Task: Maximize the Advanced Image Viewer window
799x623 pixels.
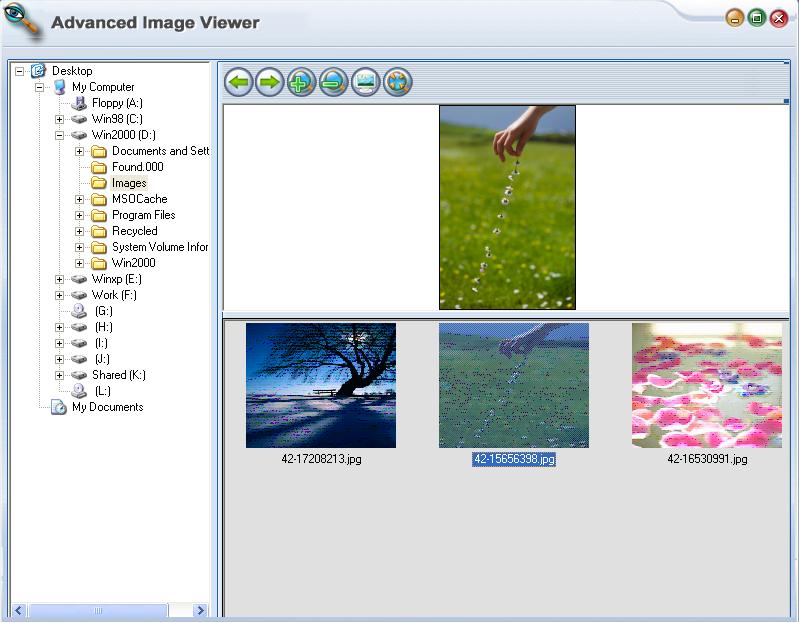Action: pos(757,18)
